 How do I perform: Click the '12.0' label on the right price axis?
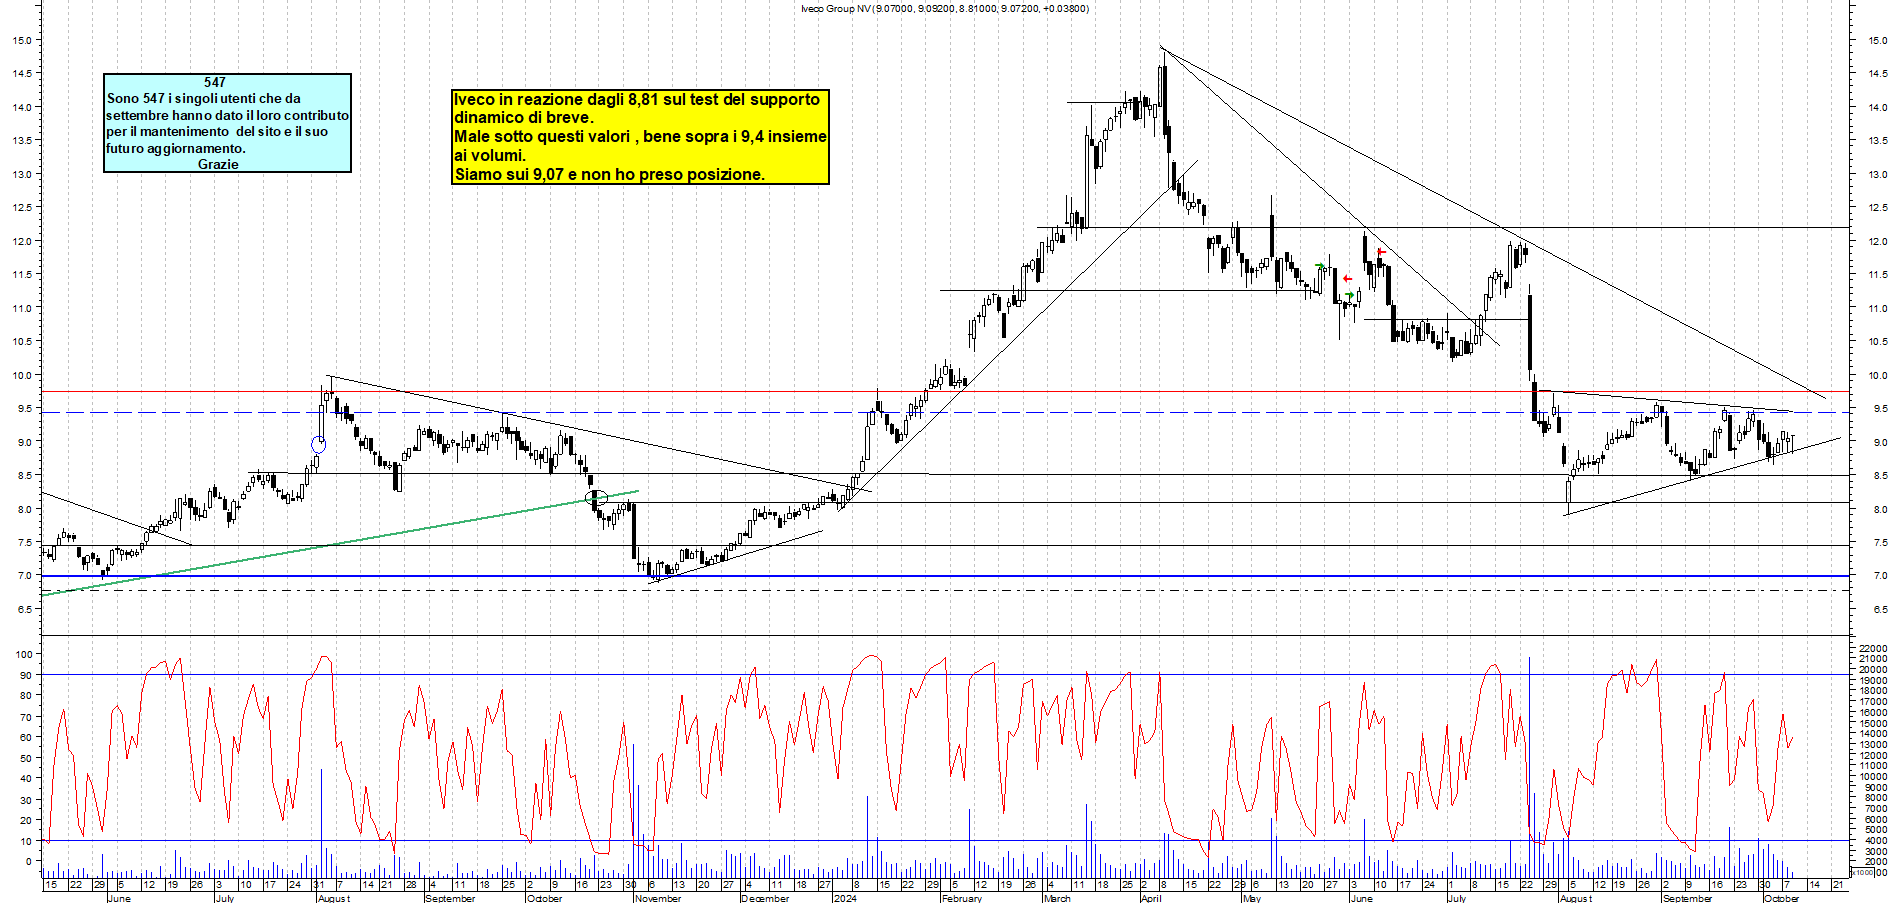(x=1877, y=241)
